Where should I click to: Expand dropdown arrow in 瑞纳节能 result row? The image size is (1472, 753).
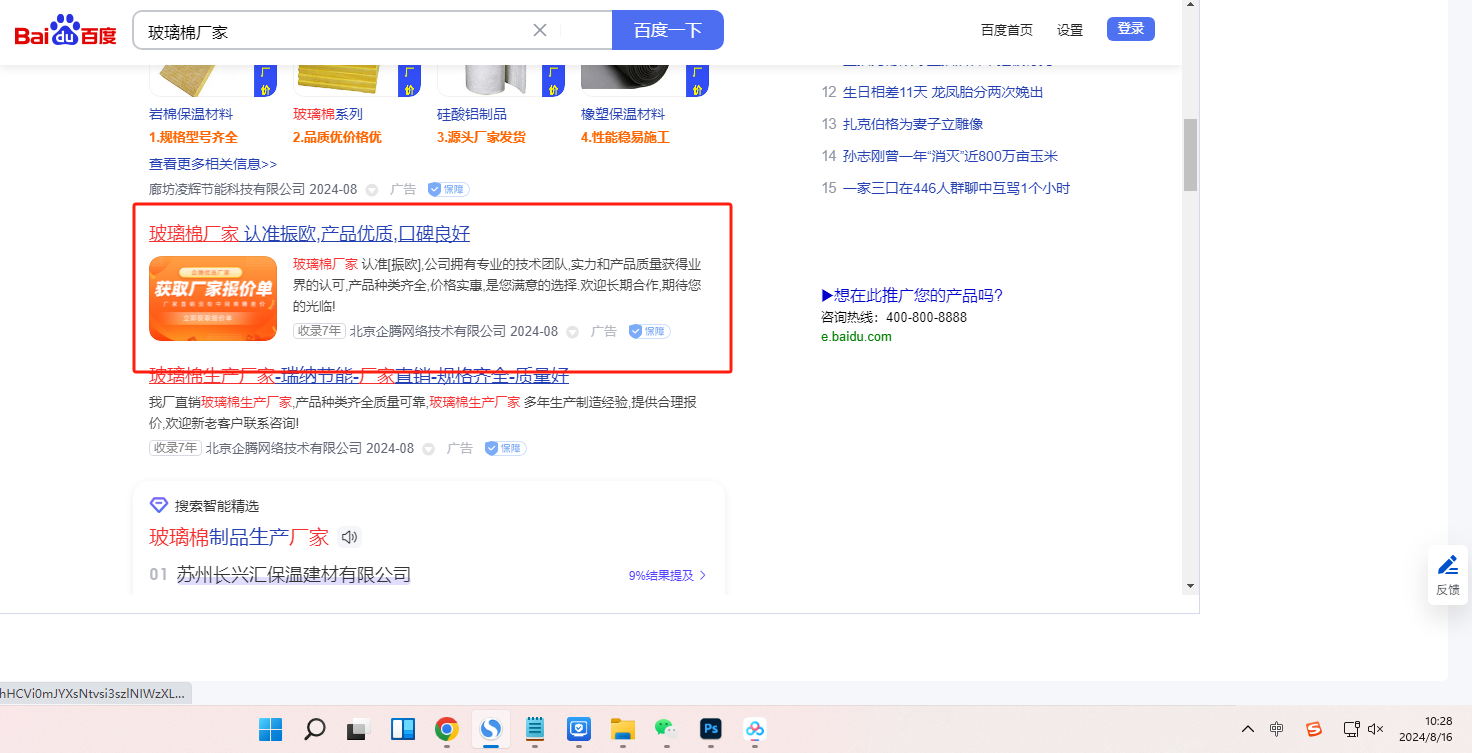click(428, 449)
